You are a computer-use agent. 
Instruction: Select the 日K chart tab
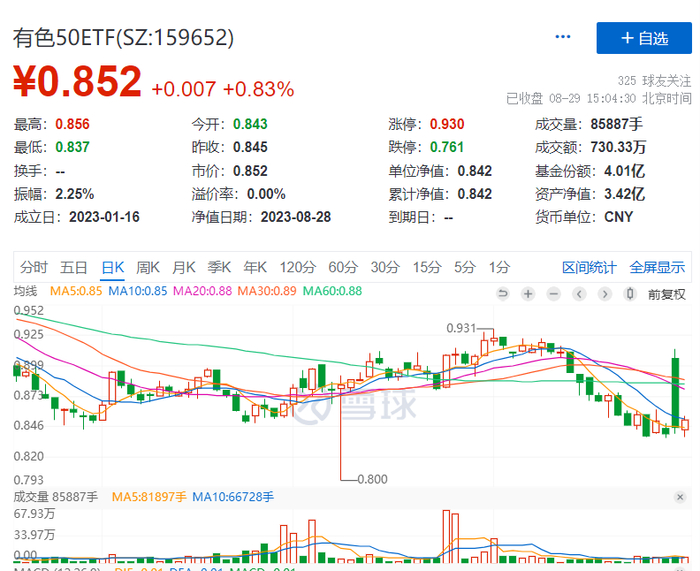click(112, 267)
